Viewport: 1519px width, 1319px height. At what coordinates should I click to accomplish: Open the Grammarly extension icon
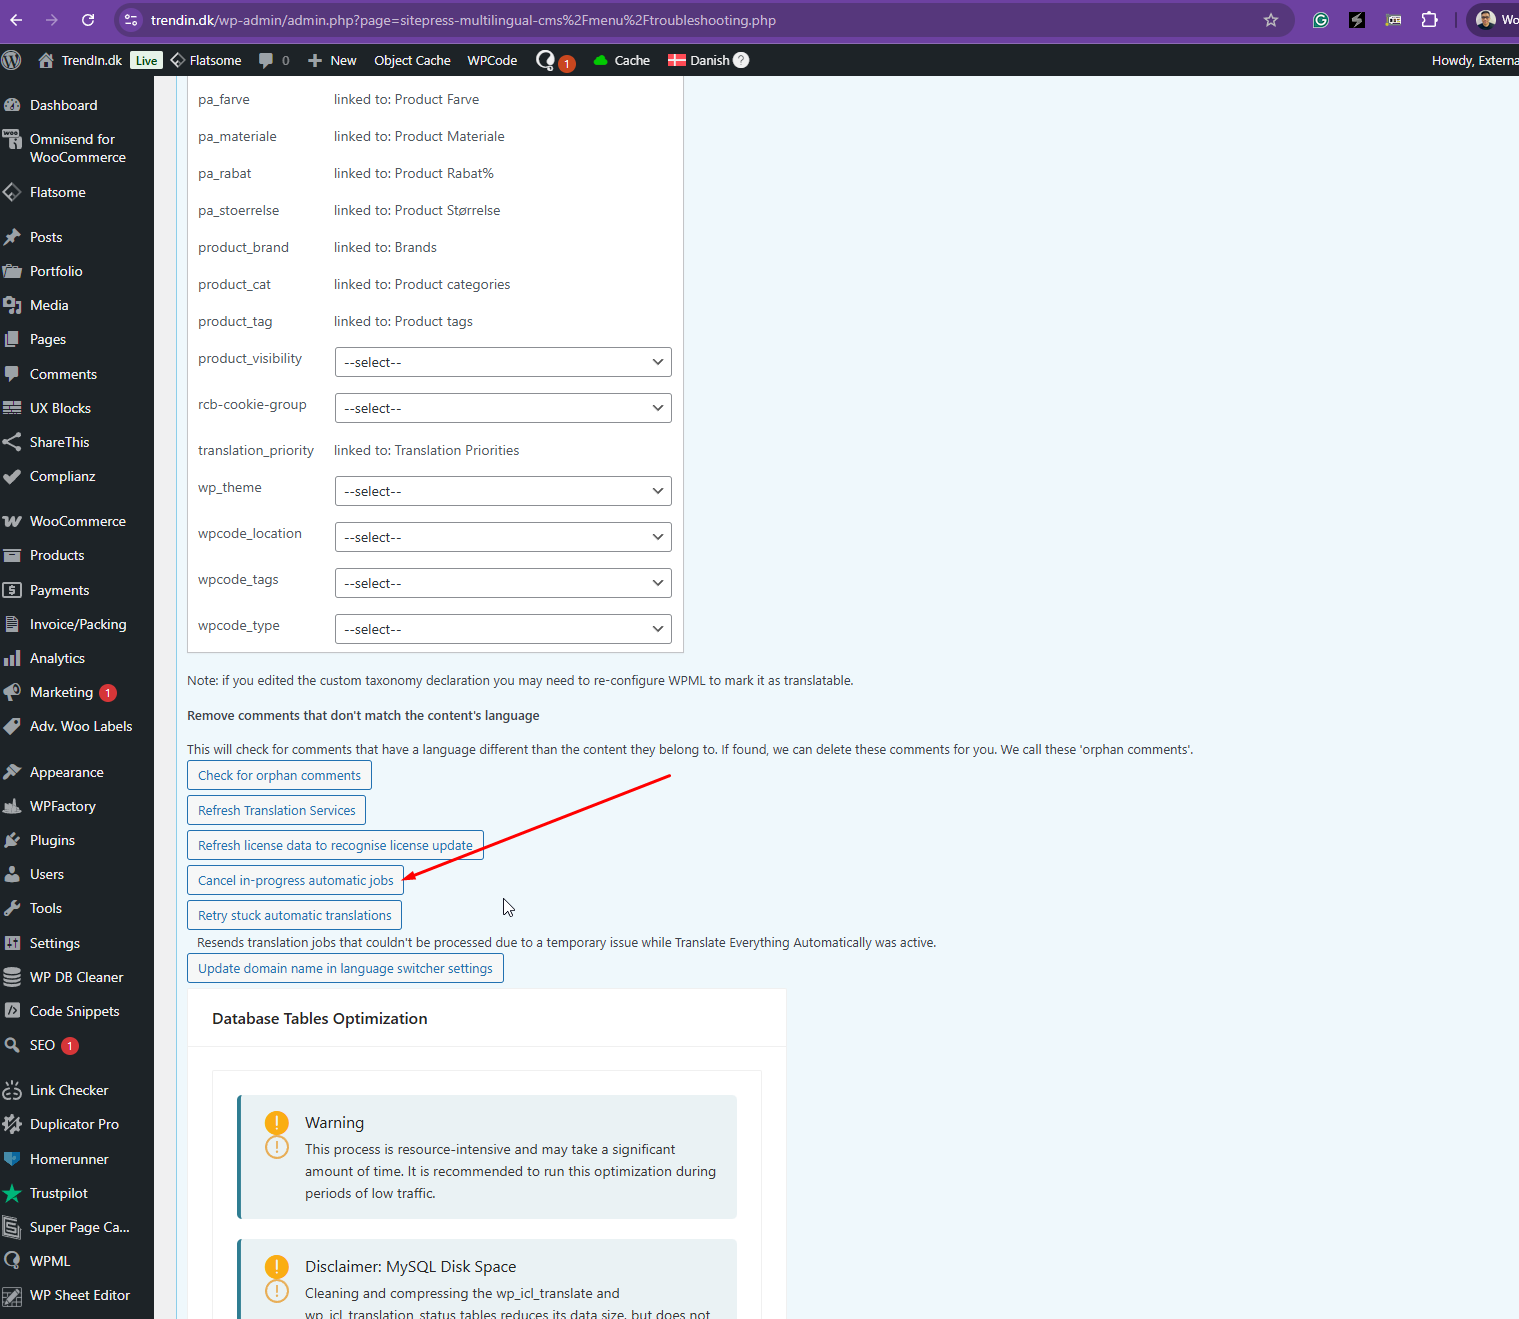click(1320, 20)
